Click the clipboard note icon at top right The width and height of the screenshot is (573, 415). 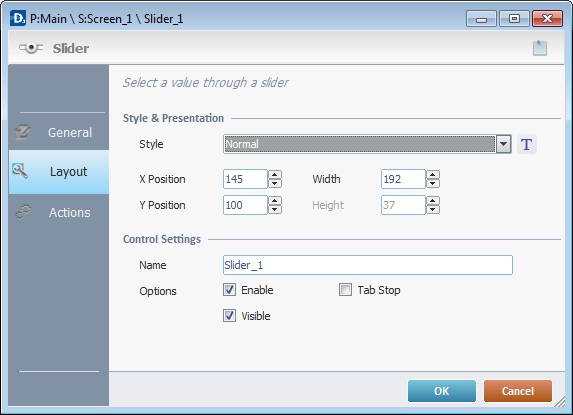[x=540, y=48]
